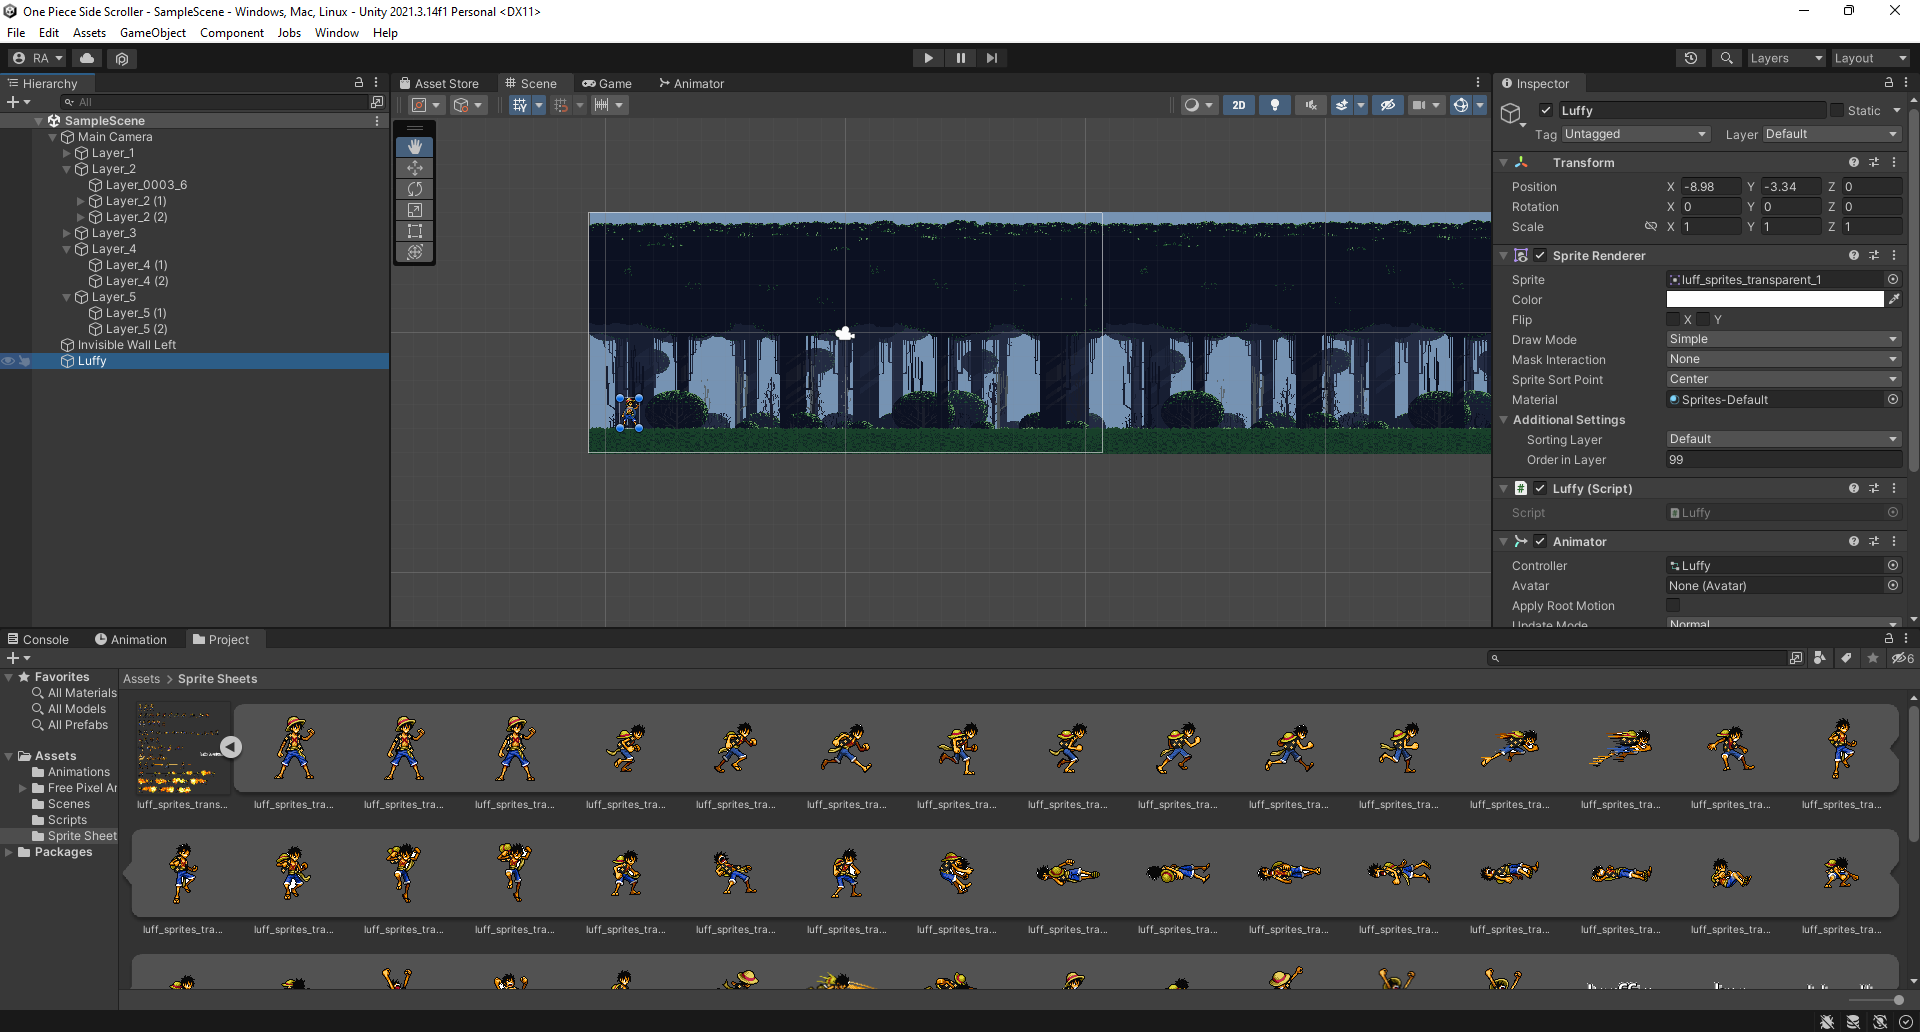
Task: Toggle Flip X checkbox
Action: point(1673,320)
